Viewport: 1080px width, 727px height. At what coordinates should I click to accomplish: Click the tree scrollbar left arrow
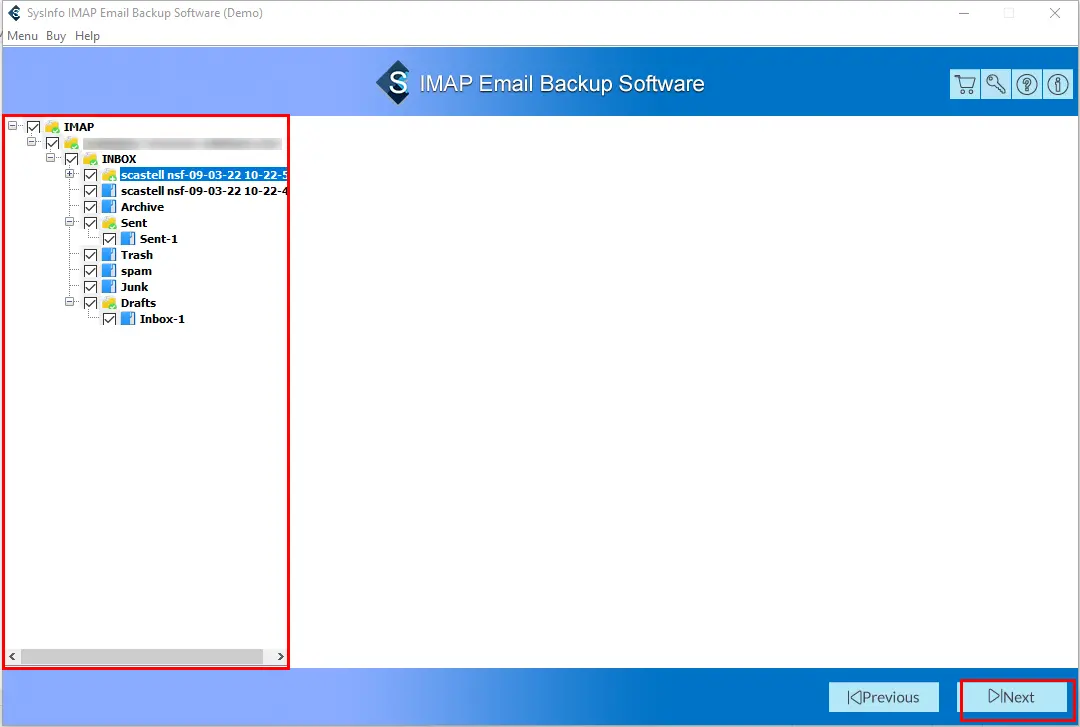pos(12,657)
